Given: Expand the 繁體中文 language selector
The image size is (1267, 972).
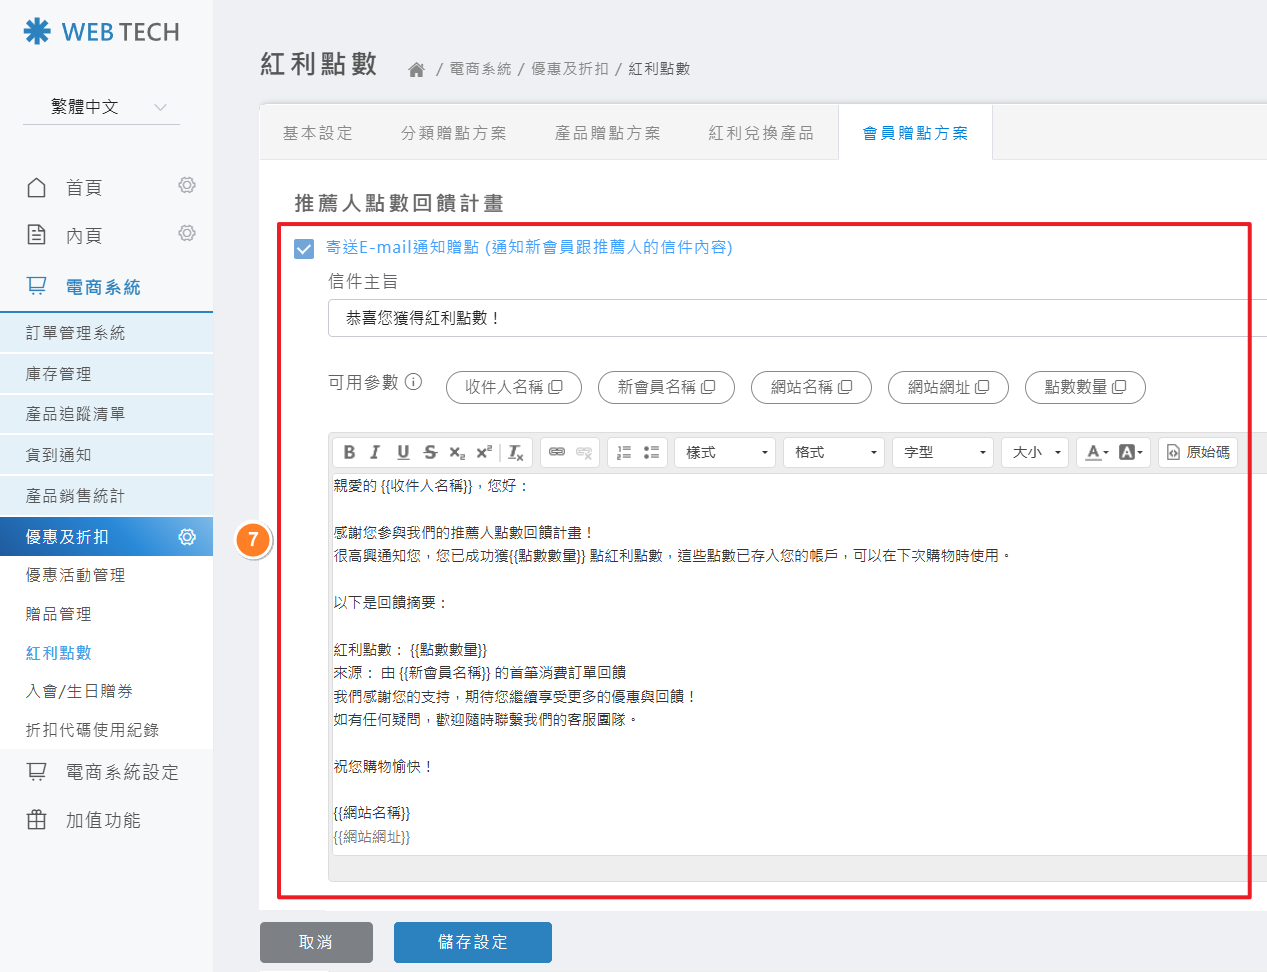Looking at the screenshot, I should [x=101, y=107].
